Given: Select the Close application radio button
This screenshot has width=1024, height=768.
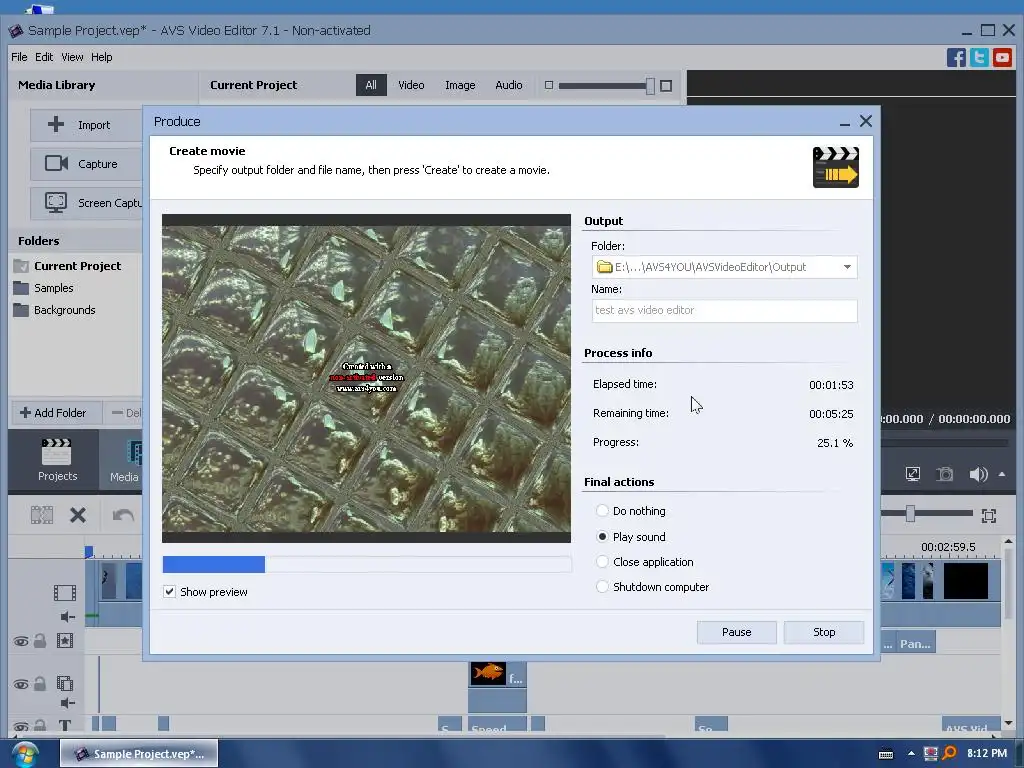Looking at the screenshot, I should (x=602, y=562).
